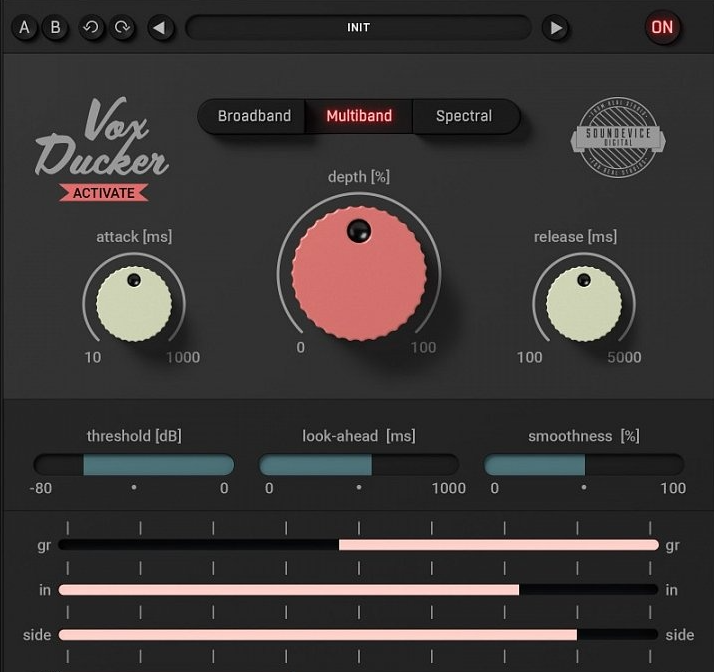Toggle the ON power button

pyautogui.click(x=662, y=28)
